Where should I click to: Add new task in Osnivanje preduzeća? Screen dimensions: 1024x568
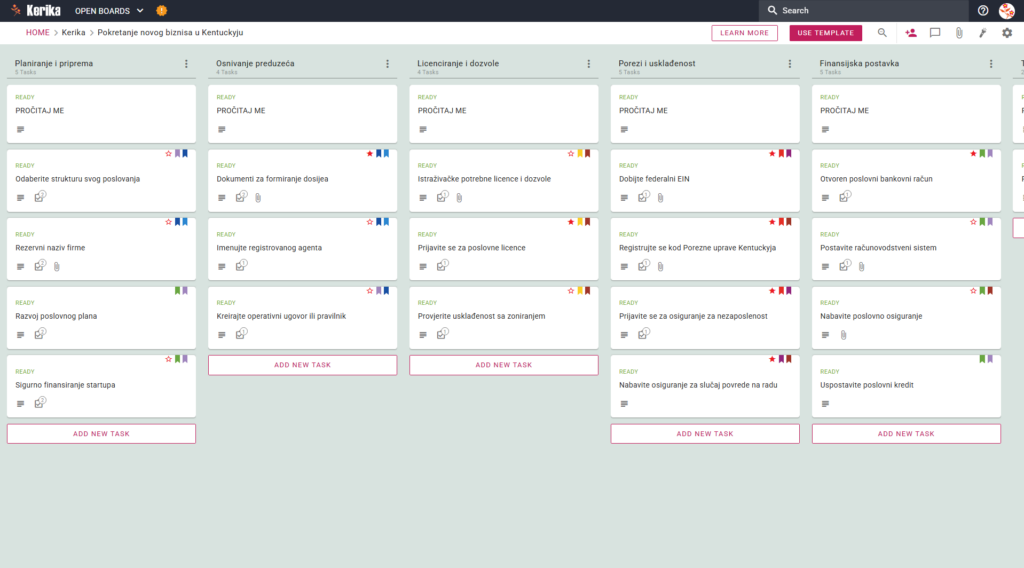(x=302, y=365)
